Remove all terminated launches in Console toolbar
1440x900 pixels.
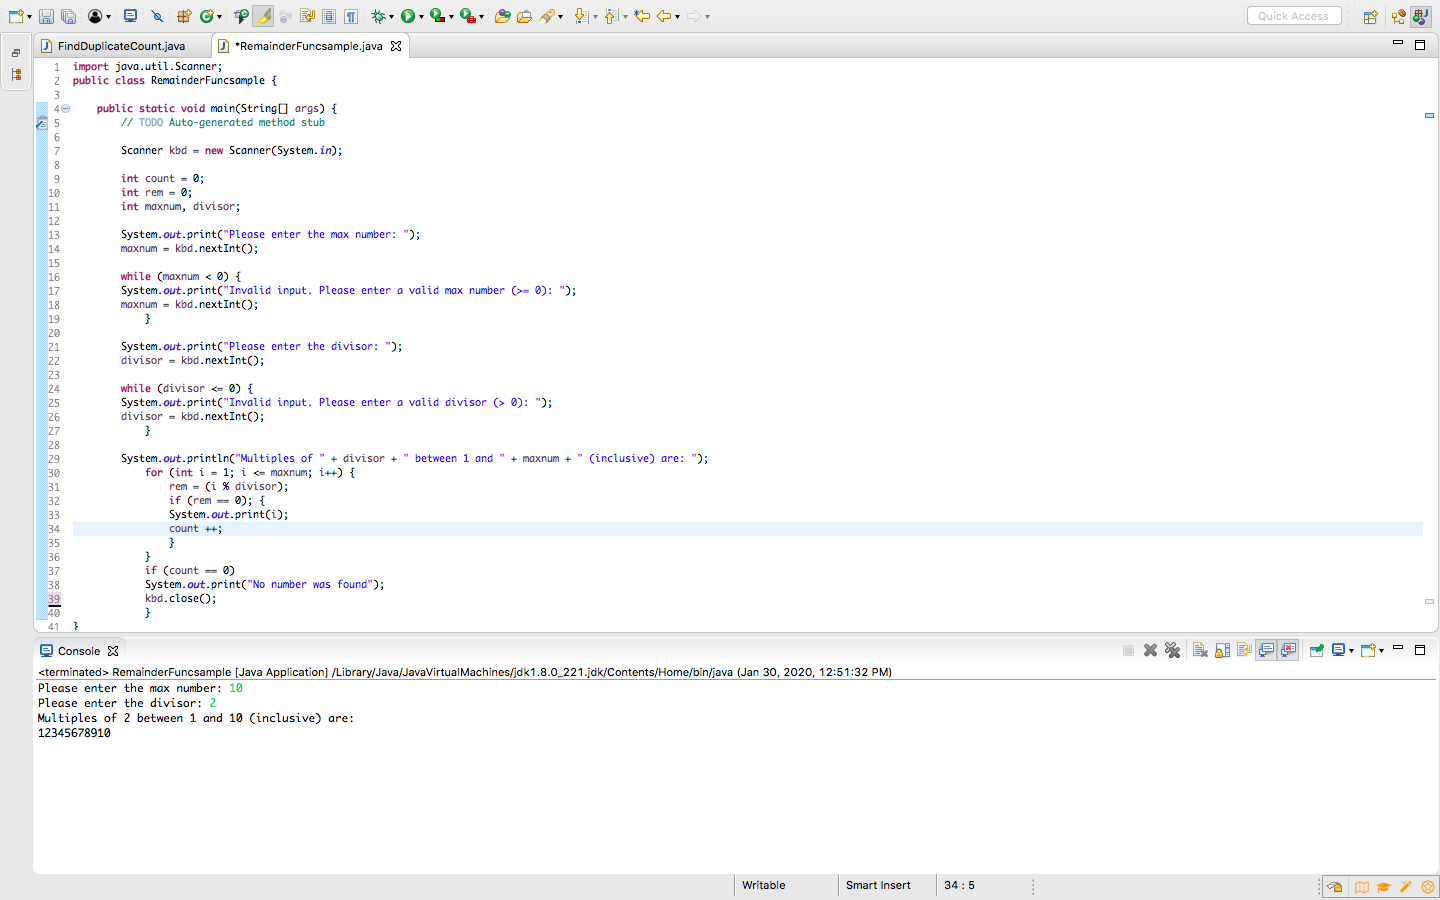pos(1172,650)
